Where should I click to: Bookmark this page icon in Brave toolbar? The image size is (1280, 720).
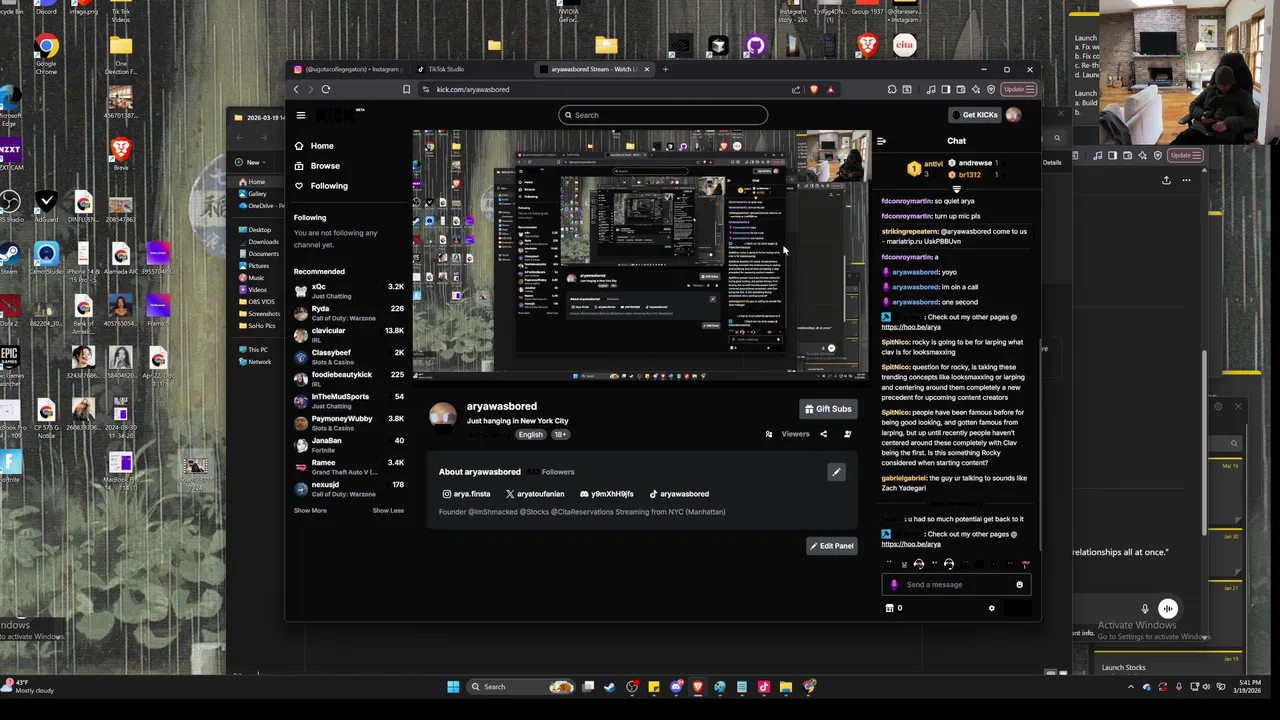[406, 90]
